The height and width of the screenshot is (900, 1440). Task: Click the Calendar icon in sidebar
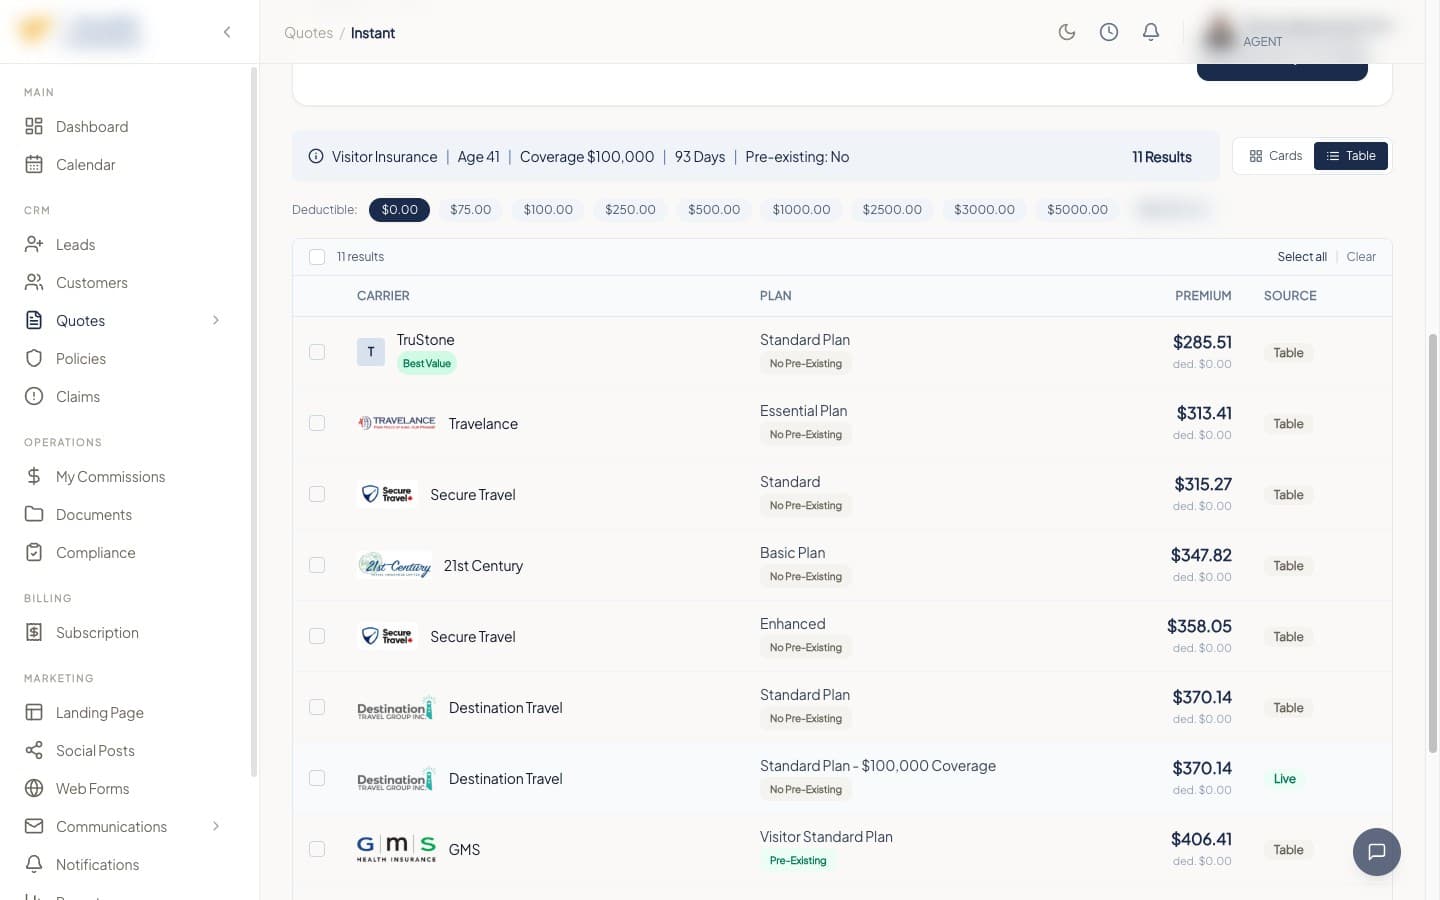[34, 164]
